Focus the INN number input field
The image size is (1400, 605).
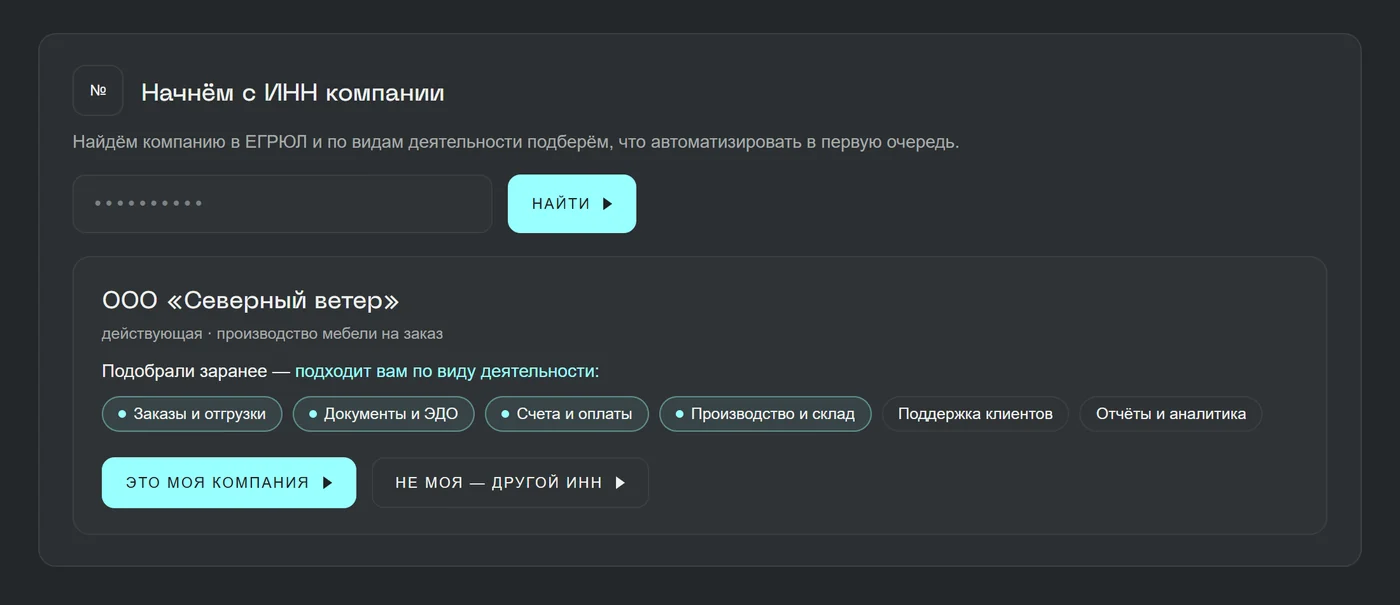(282, 204)
